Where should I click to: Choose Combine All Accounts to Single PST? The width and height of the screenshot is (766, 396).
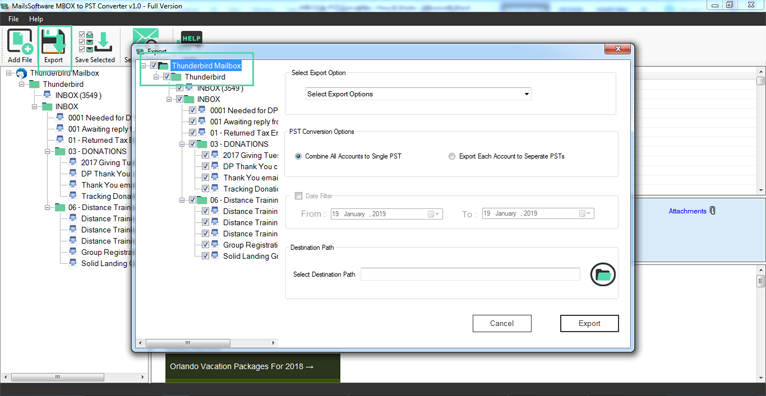coord(298,157)
